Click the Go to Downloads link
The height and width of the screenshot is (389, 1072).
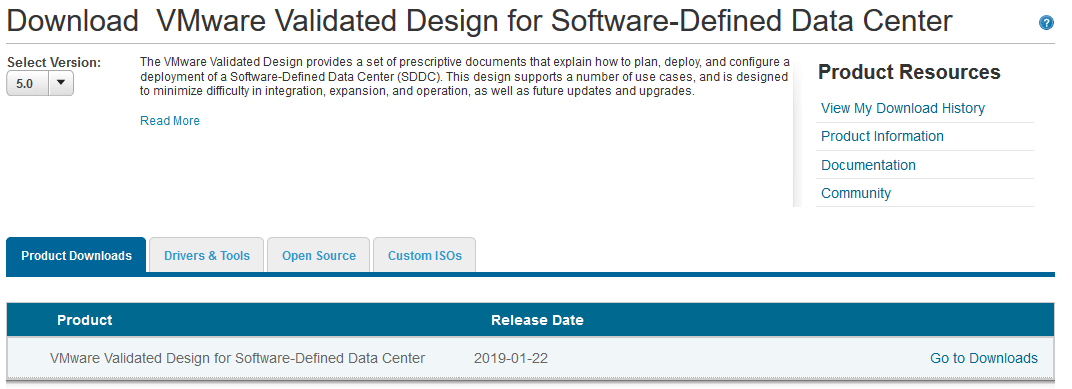click(x=984, y=358)
